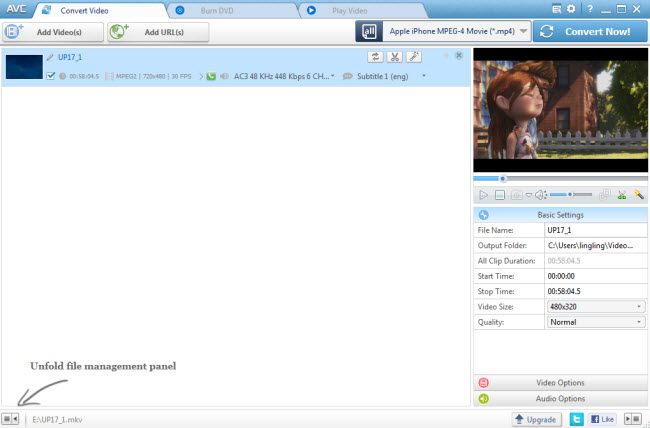Take a snapshot with the camera icon
650x428 pixels.
(x=517, y=195)
